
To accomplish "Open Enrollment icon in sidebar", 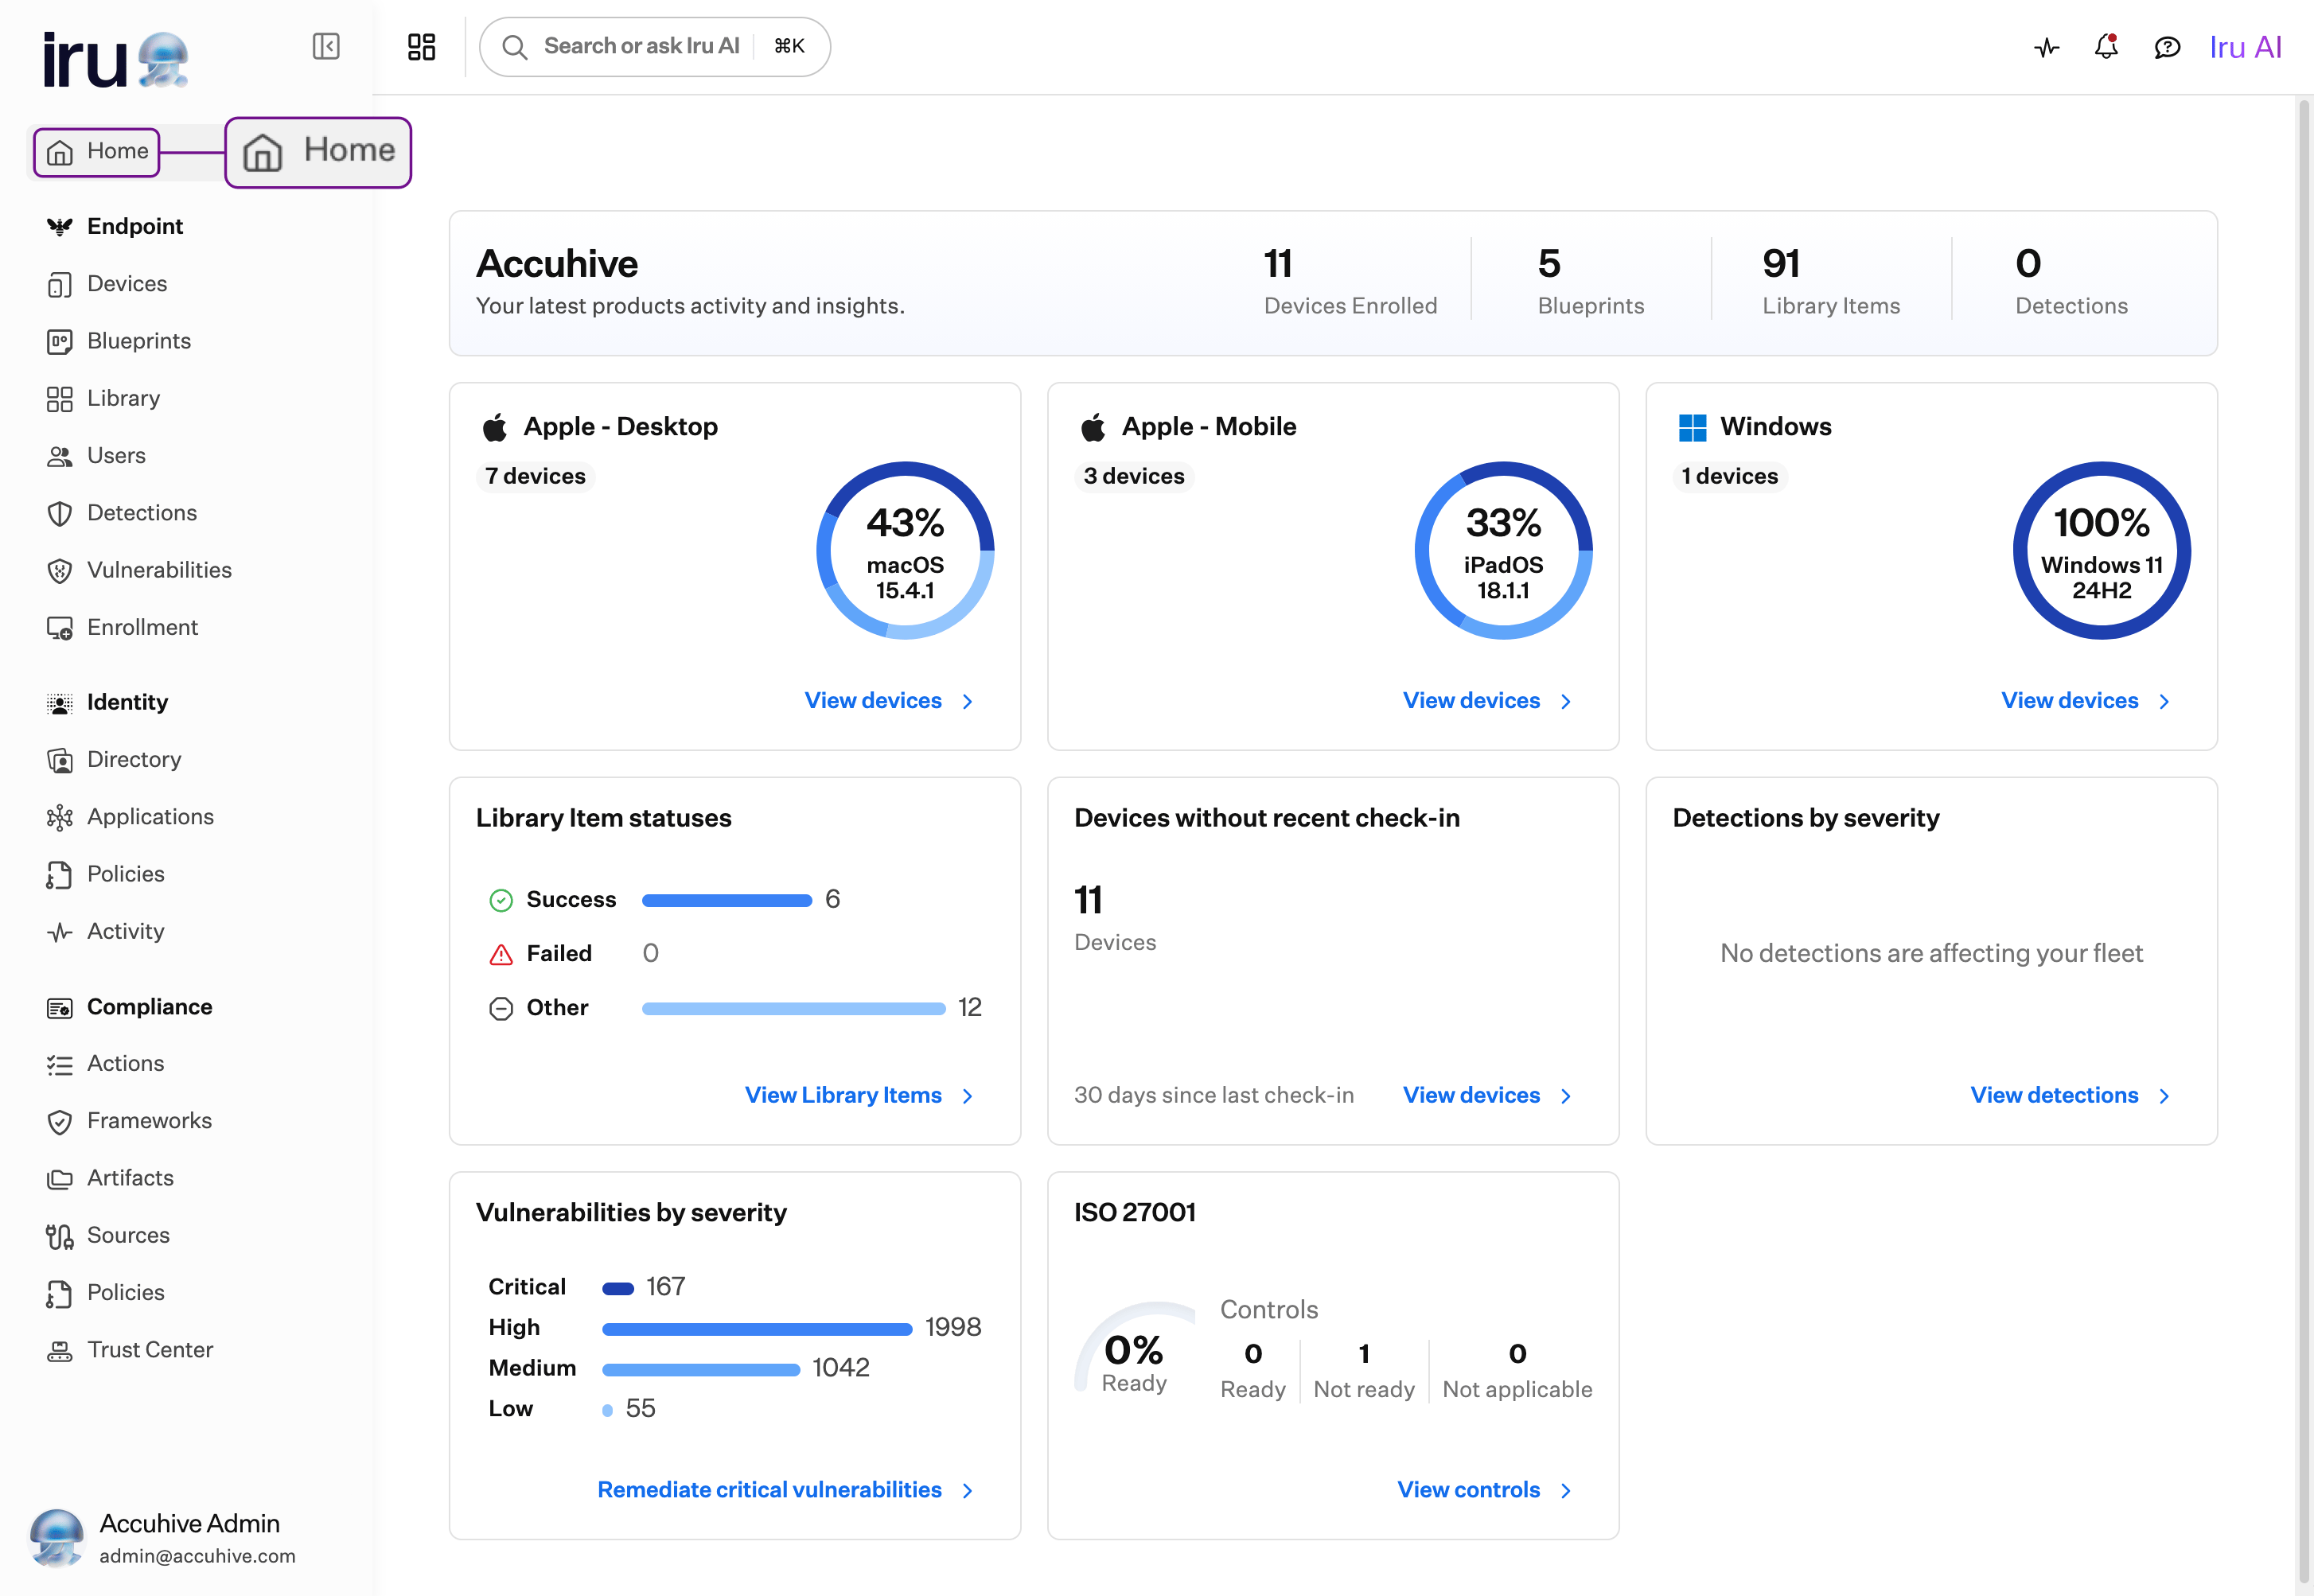I will pos(60,628).
